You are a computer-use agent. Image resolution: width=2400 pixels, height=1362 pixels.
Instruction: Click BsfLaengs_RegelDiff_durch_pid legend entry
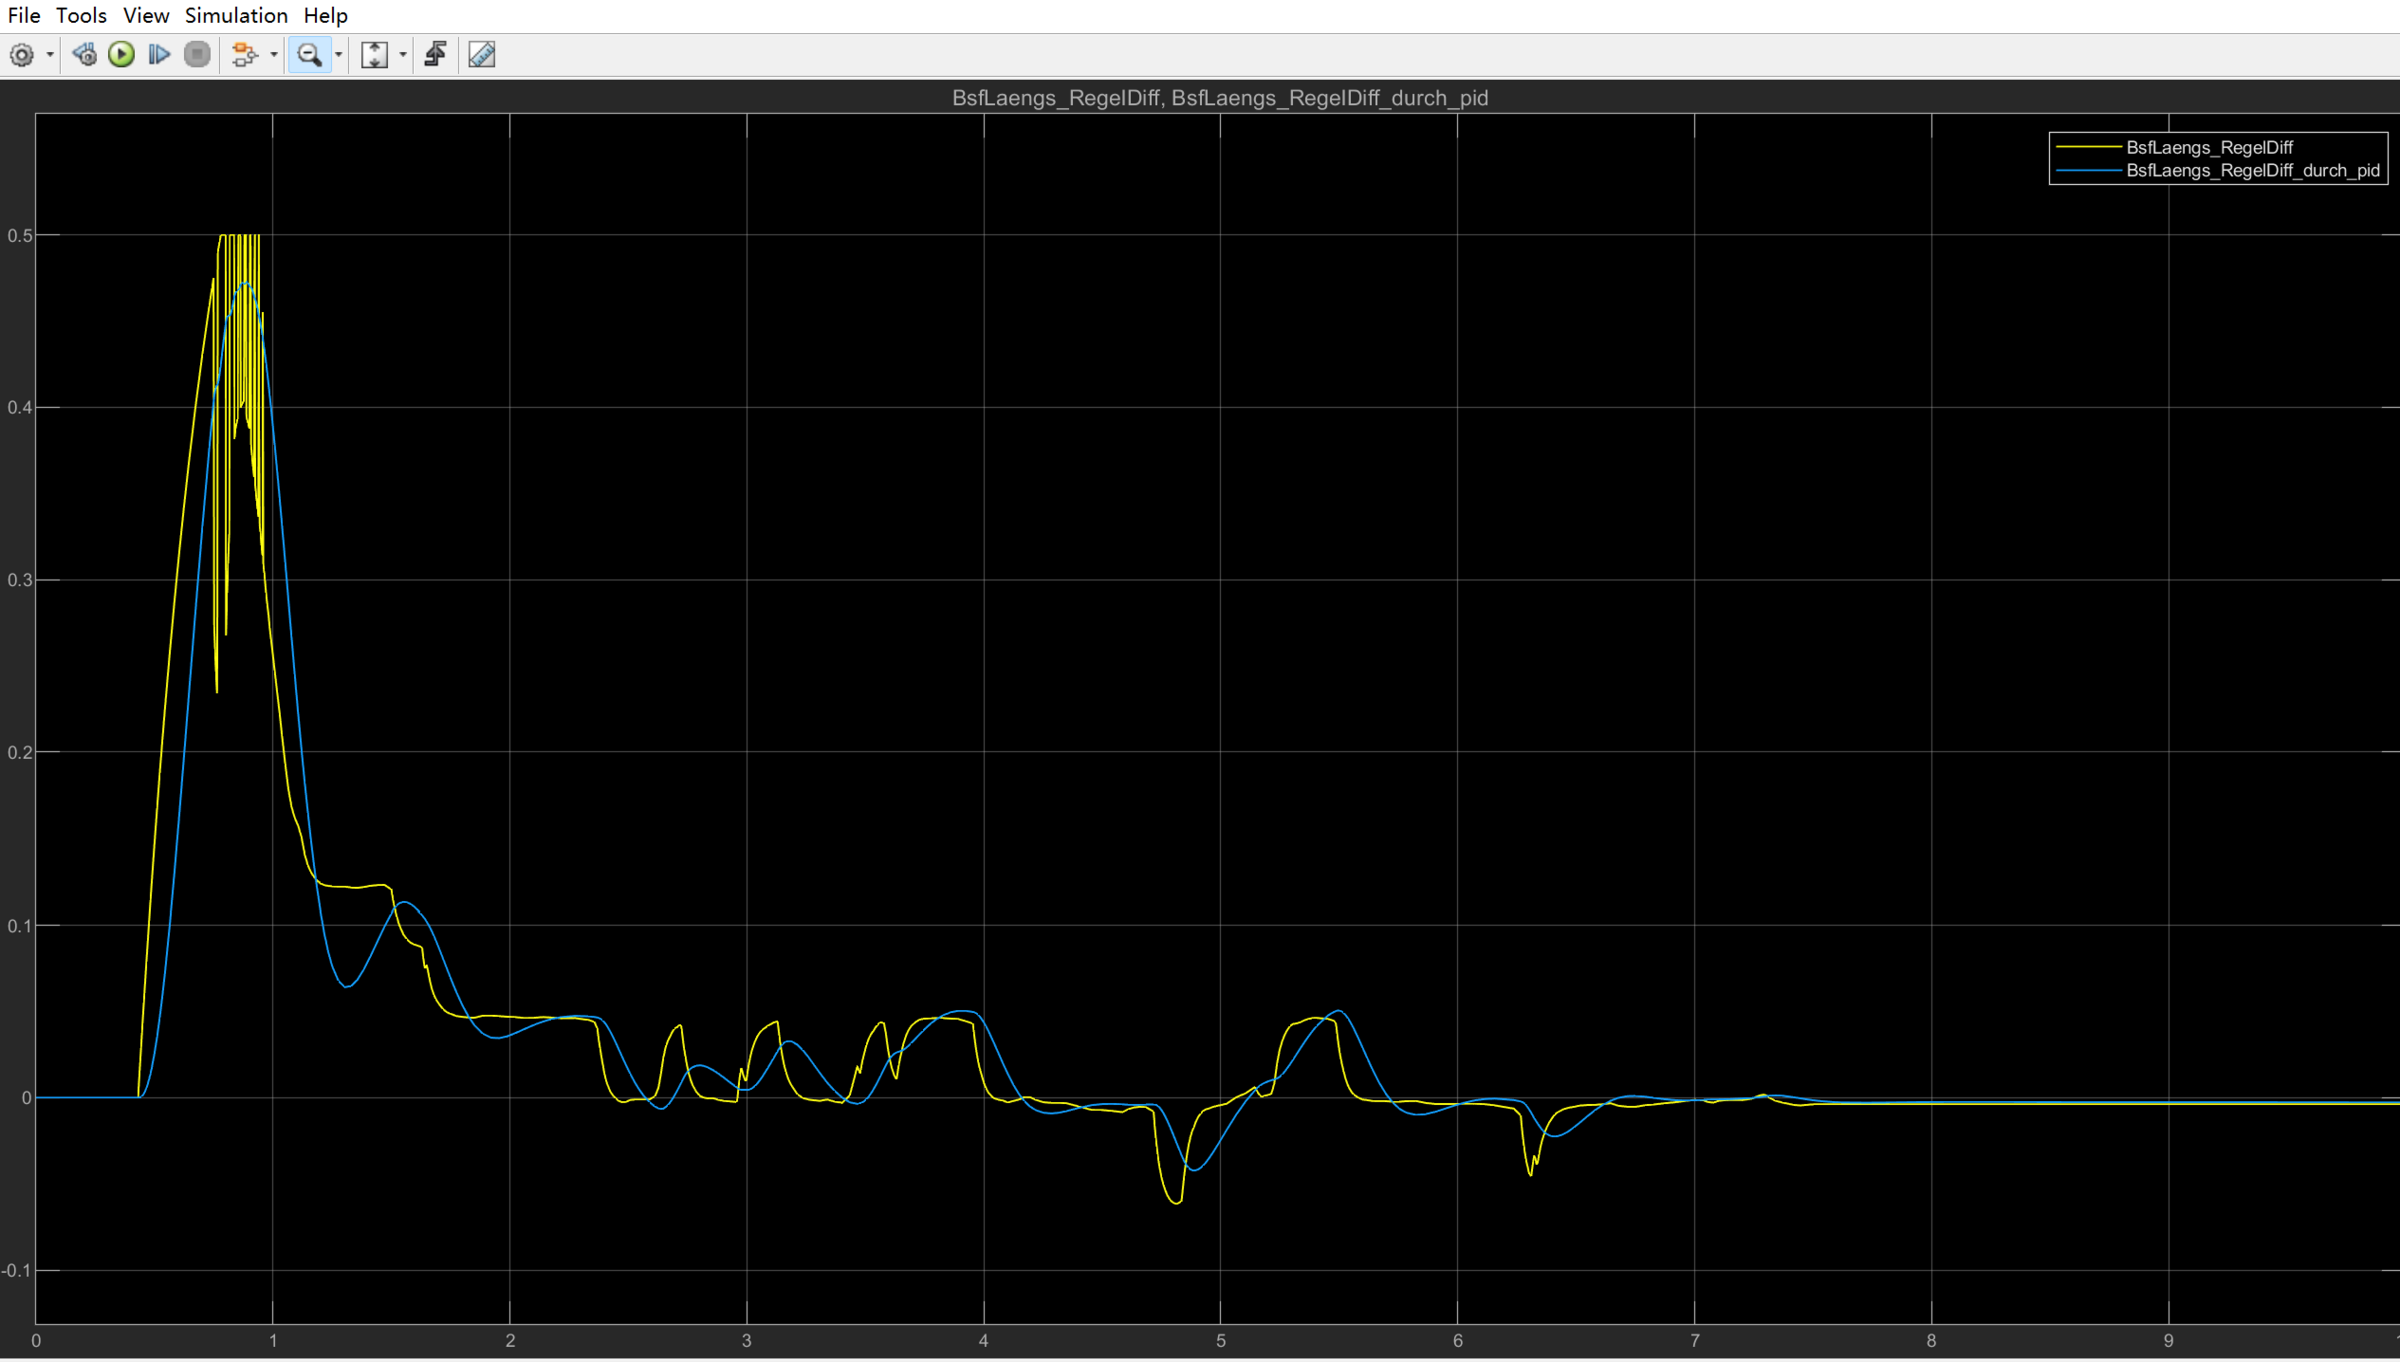[2251, 171]
